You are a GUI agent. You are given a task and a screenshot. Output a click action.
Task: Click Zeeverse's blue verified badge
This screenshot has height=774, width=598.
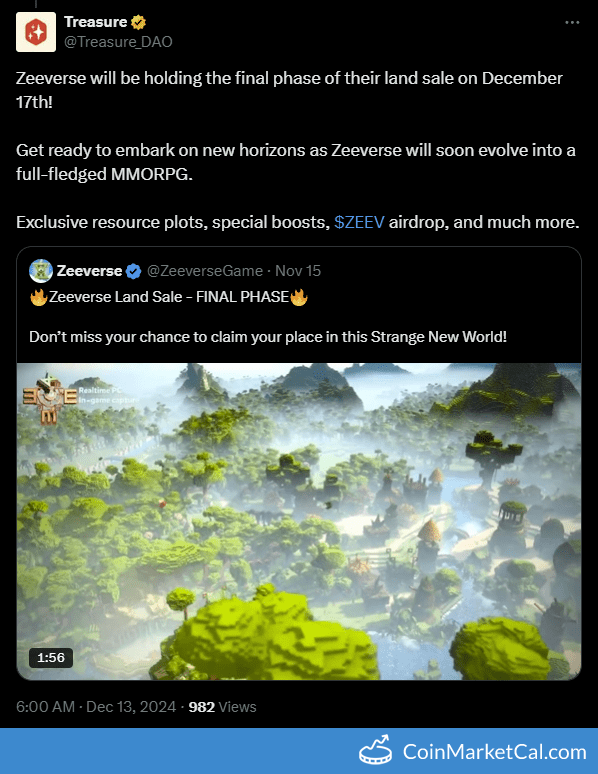(134, 271)
